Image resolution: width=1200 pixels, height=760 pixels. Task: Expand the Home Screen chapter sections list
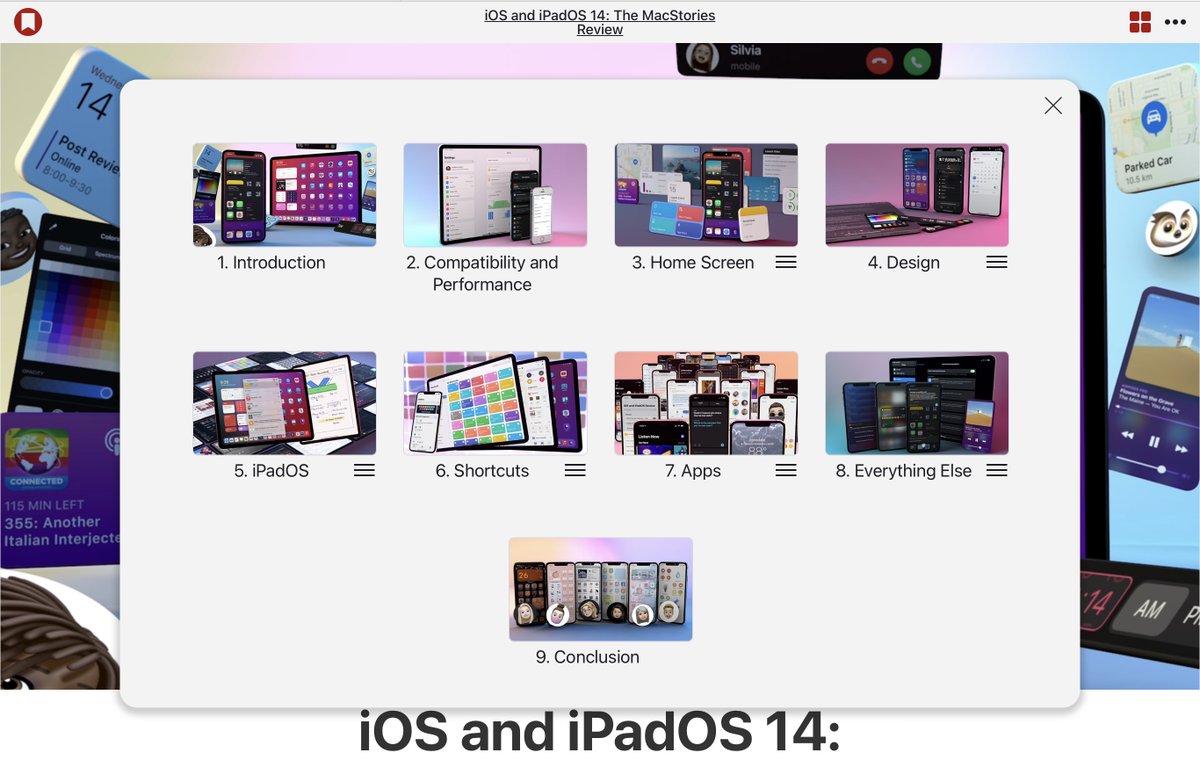[786, 262]
